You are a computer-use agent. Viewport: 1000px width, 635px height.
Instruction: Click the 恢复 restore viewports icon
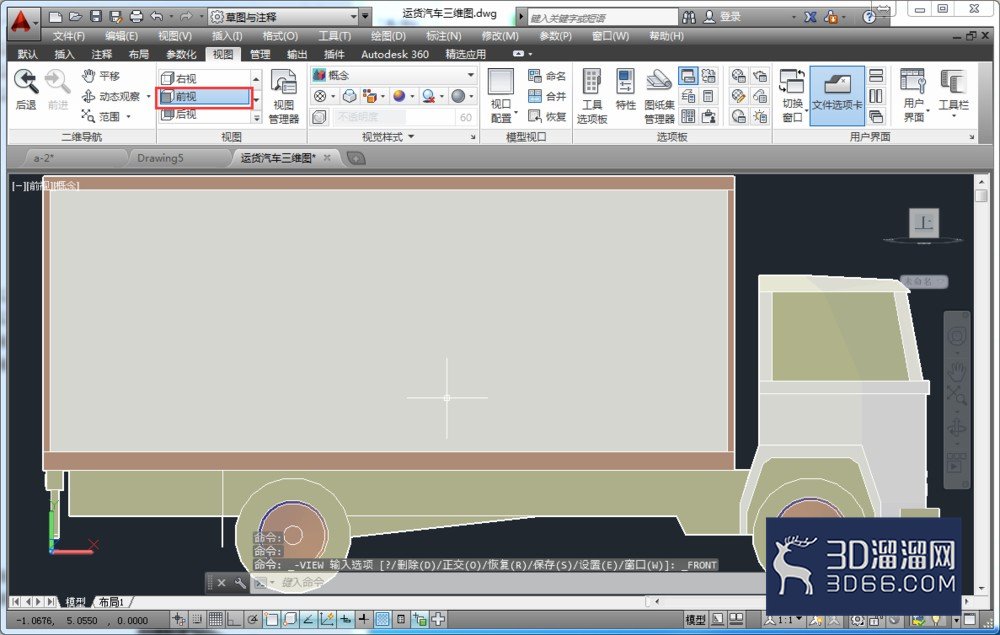[534, 116]
